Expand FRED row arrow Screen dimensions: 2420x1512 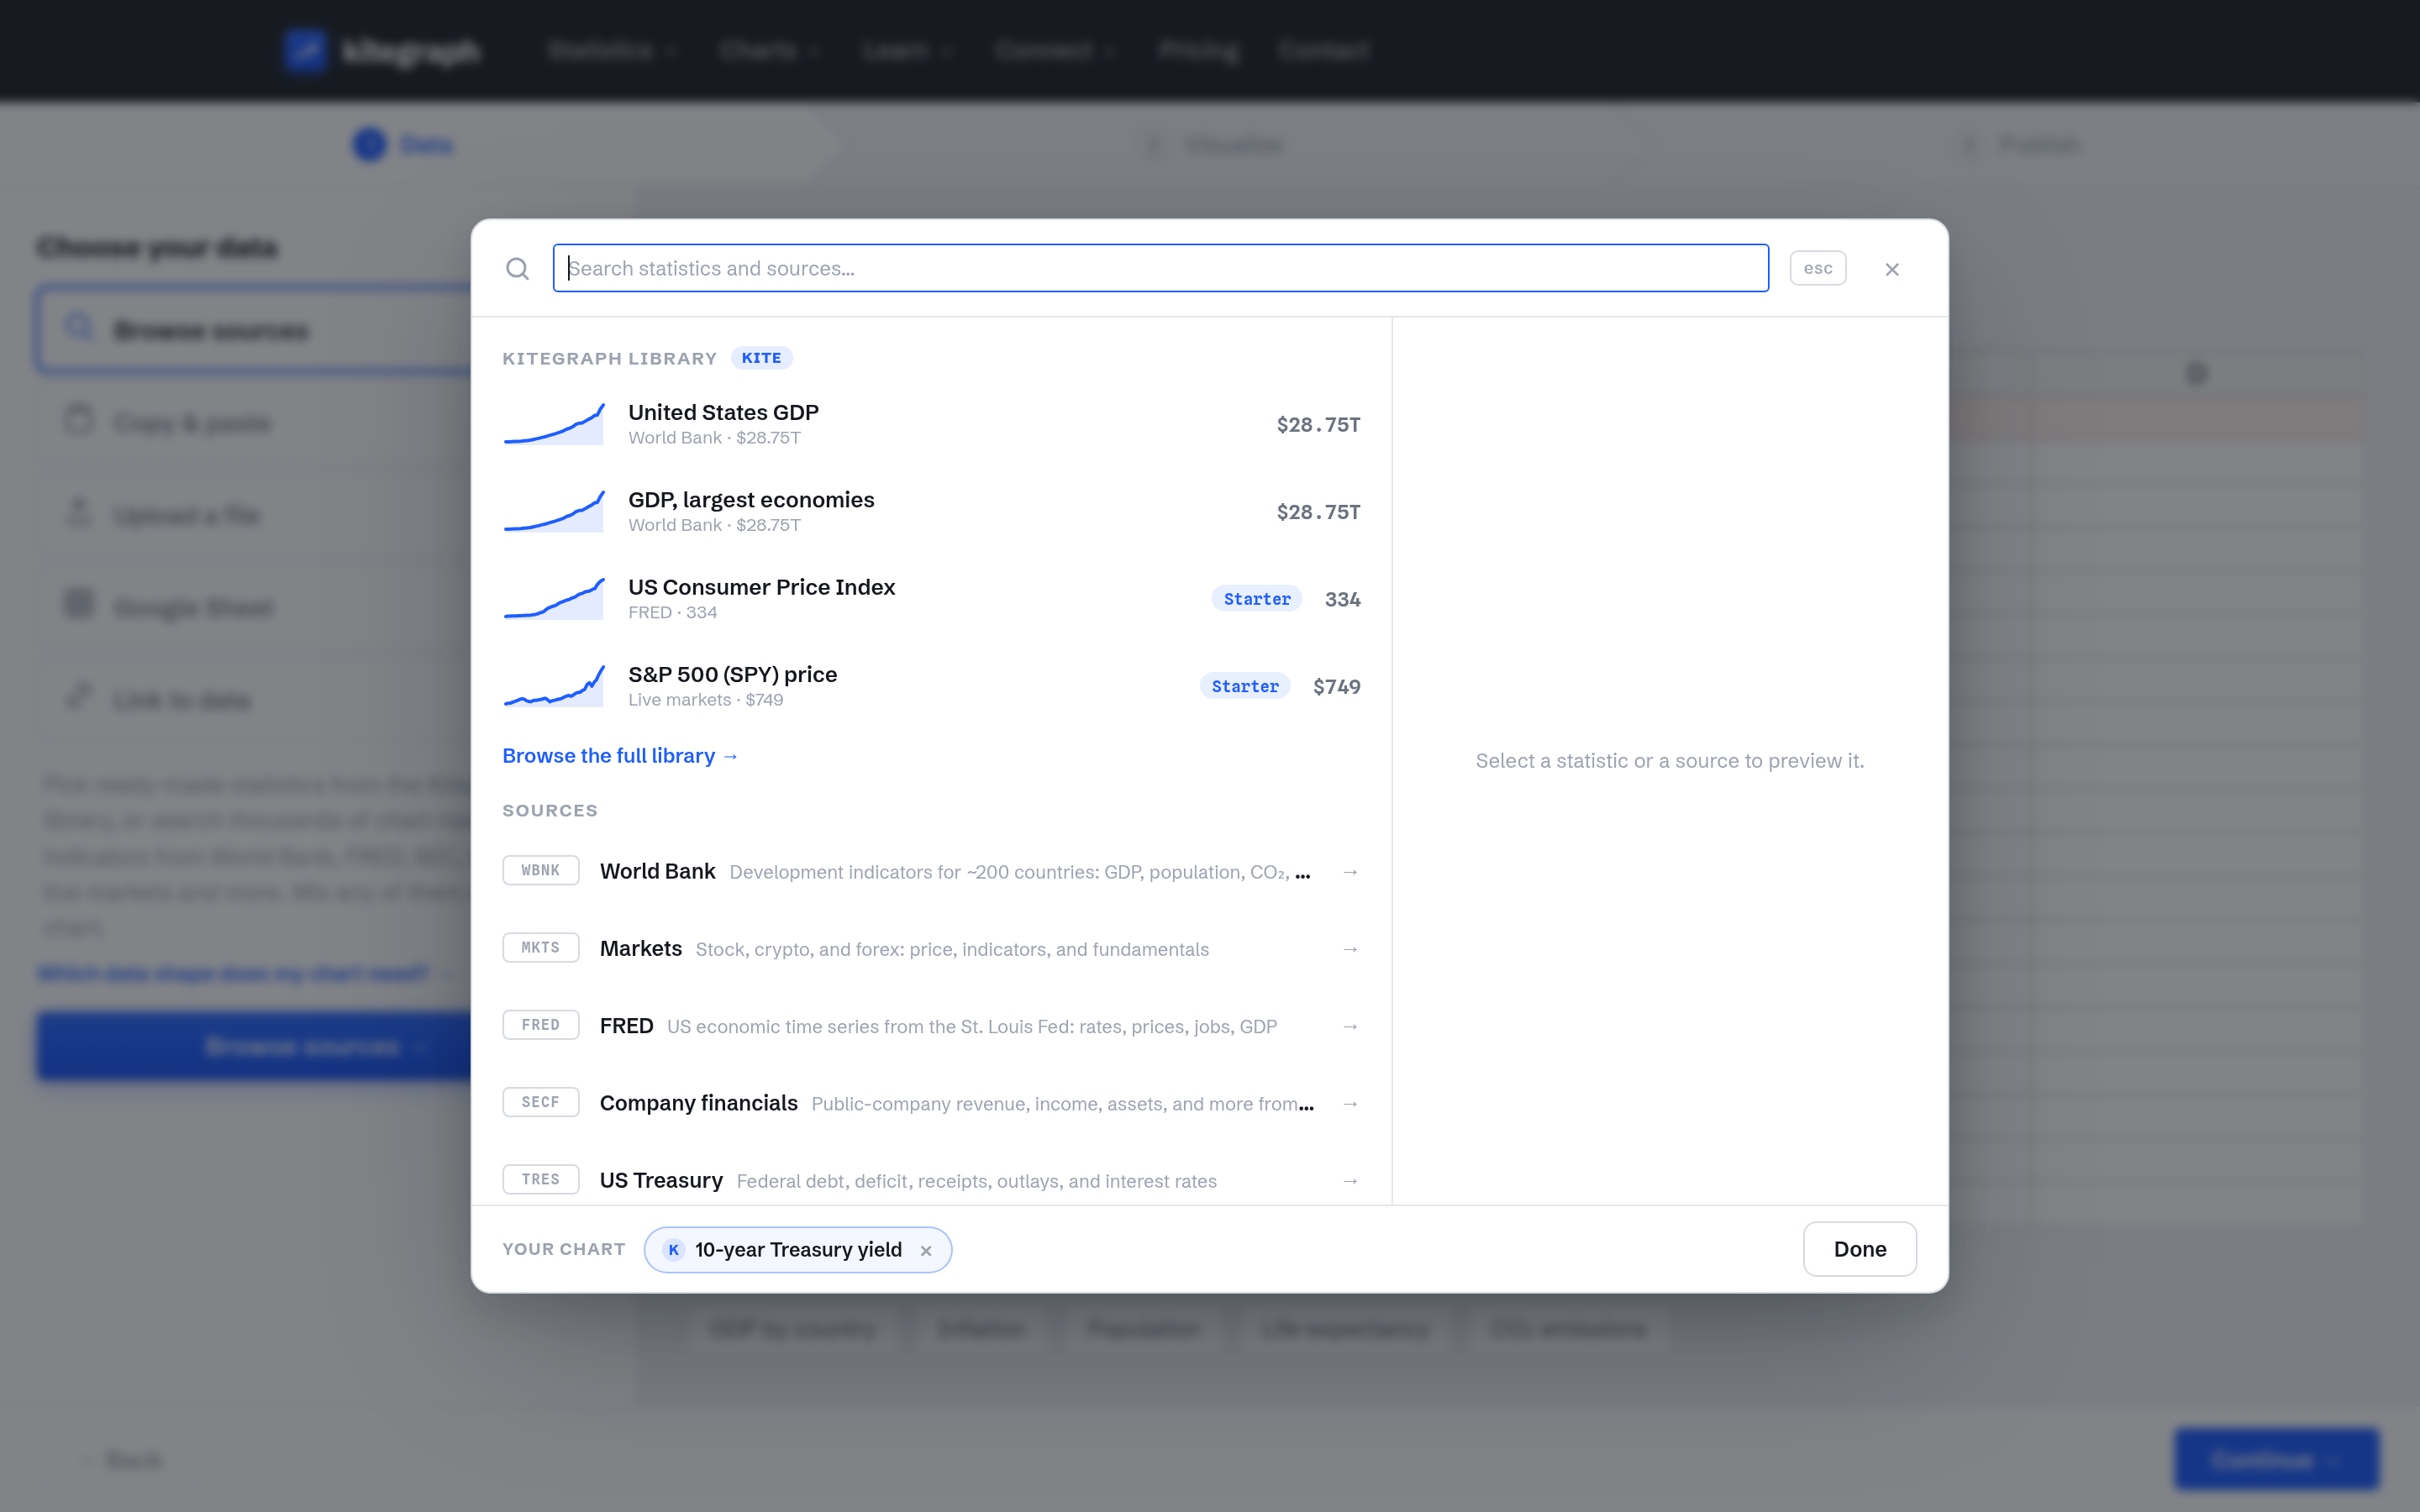[1350, 1027]
